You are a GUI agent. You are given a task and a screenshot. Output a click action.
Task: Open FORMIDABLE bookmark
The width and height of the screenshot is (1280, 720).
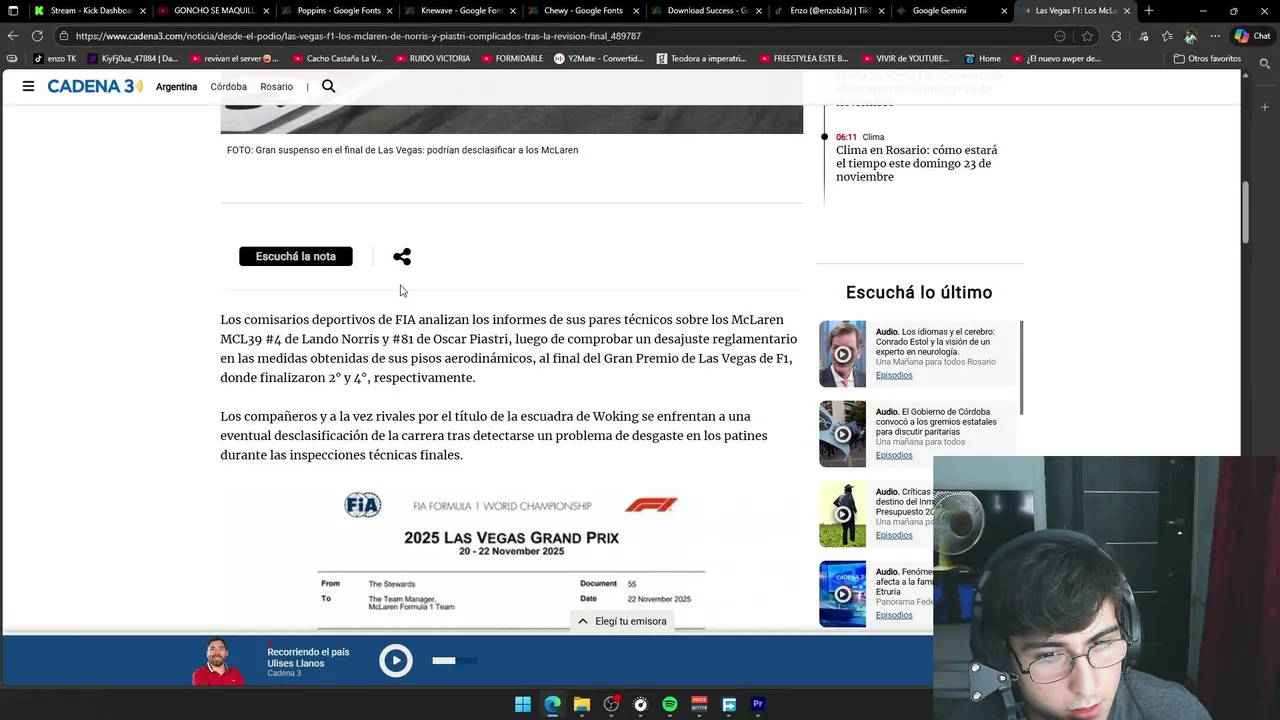point(512,58)
